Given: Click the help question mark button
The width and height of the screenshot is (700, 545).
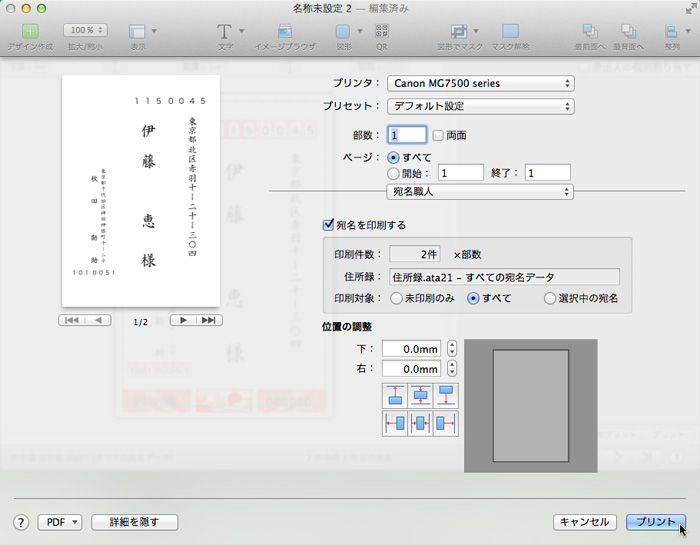Looking at the screenshot, I should [x=20, y=522].
